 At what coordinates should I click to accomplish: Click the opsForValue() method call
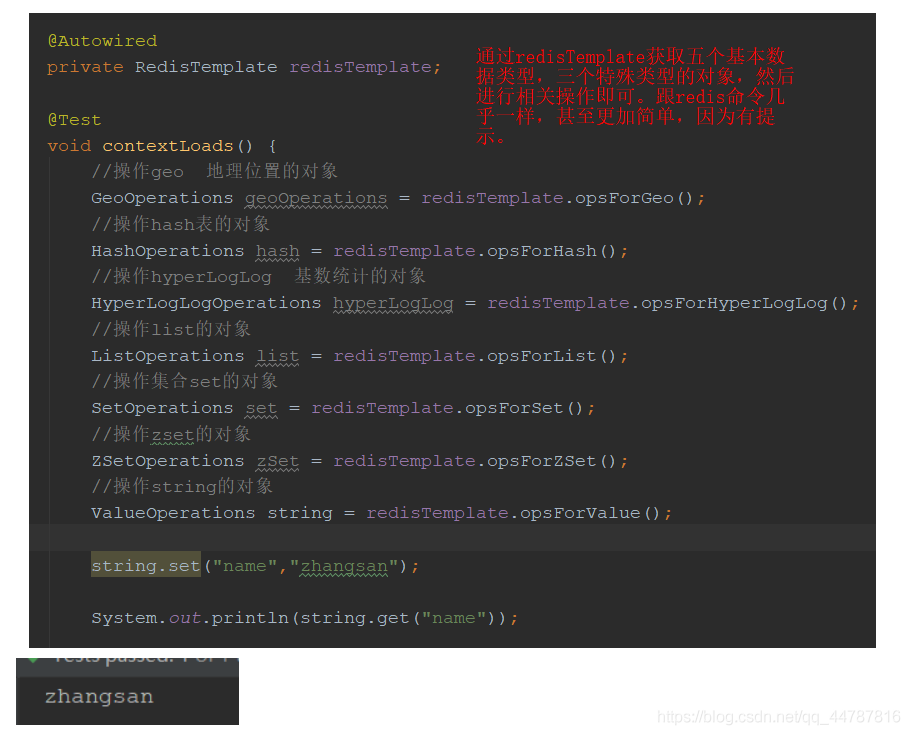click(590, 513)
